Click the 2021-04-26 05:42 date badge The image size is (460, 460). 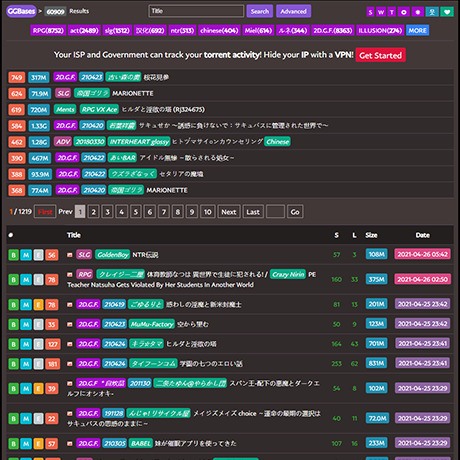click(423, 254)
